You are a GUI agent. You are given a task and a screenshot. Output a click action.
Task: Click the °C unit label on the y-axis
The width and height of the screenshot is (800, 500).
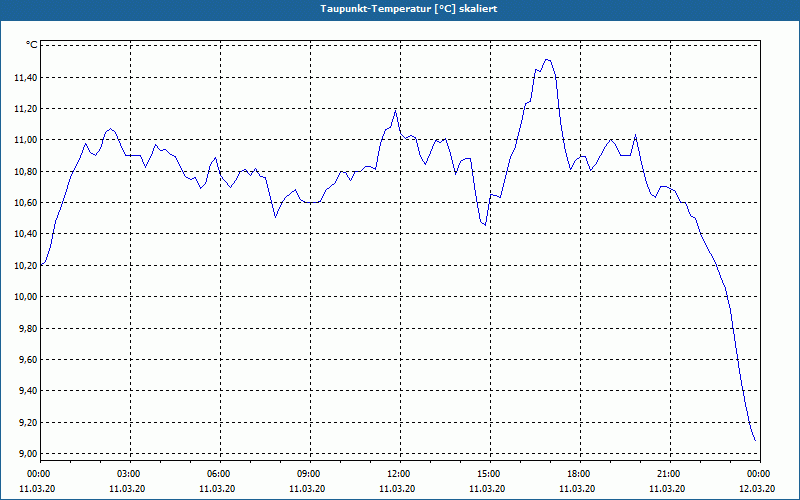coord(32,45)
